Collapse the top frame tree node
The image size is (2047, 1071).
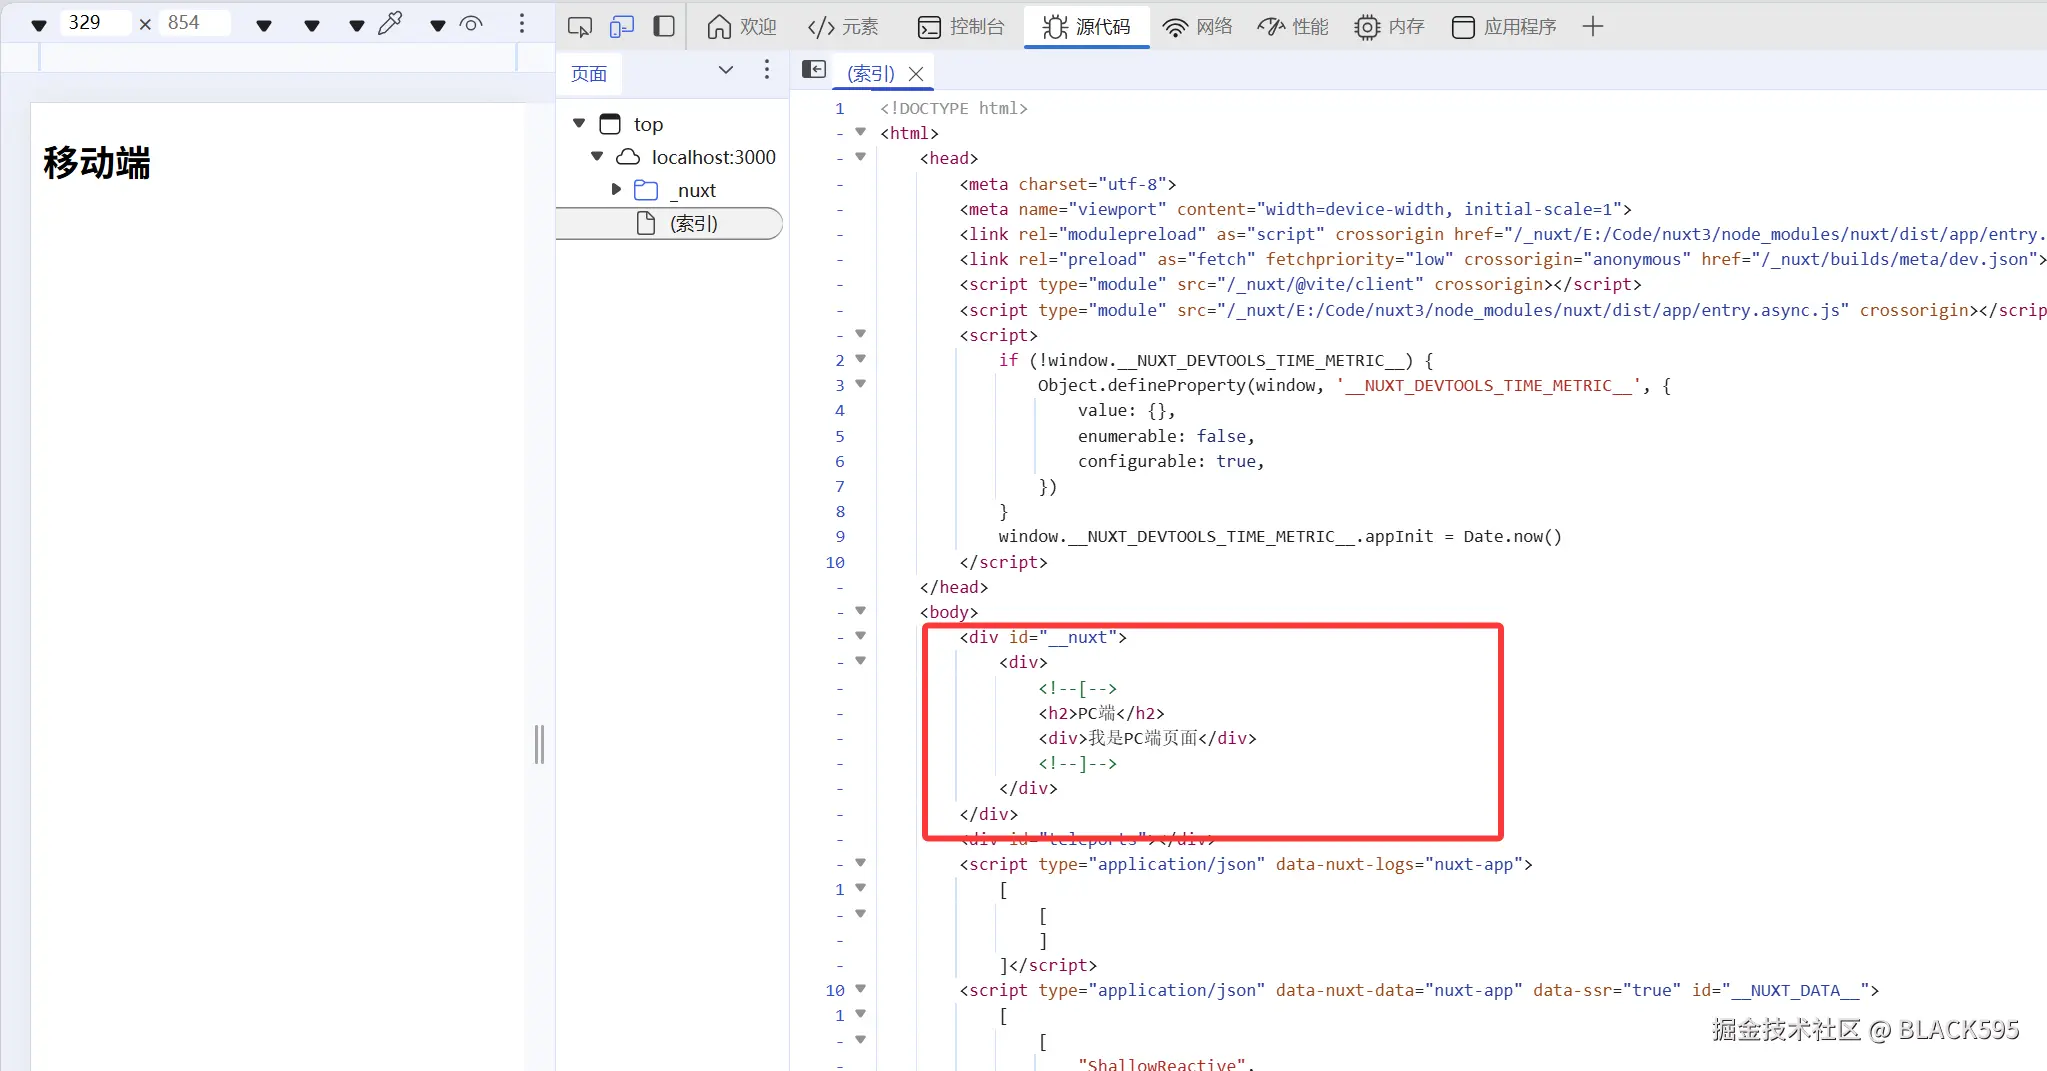[x=579, y=123]
